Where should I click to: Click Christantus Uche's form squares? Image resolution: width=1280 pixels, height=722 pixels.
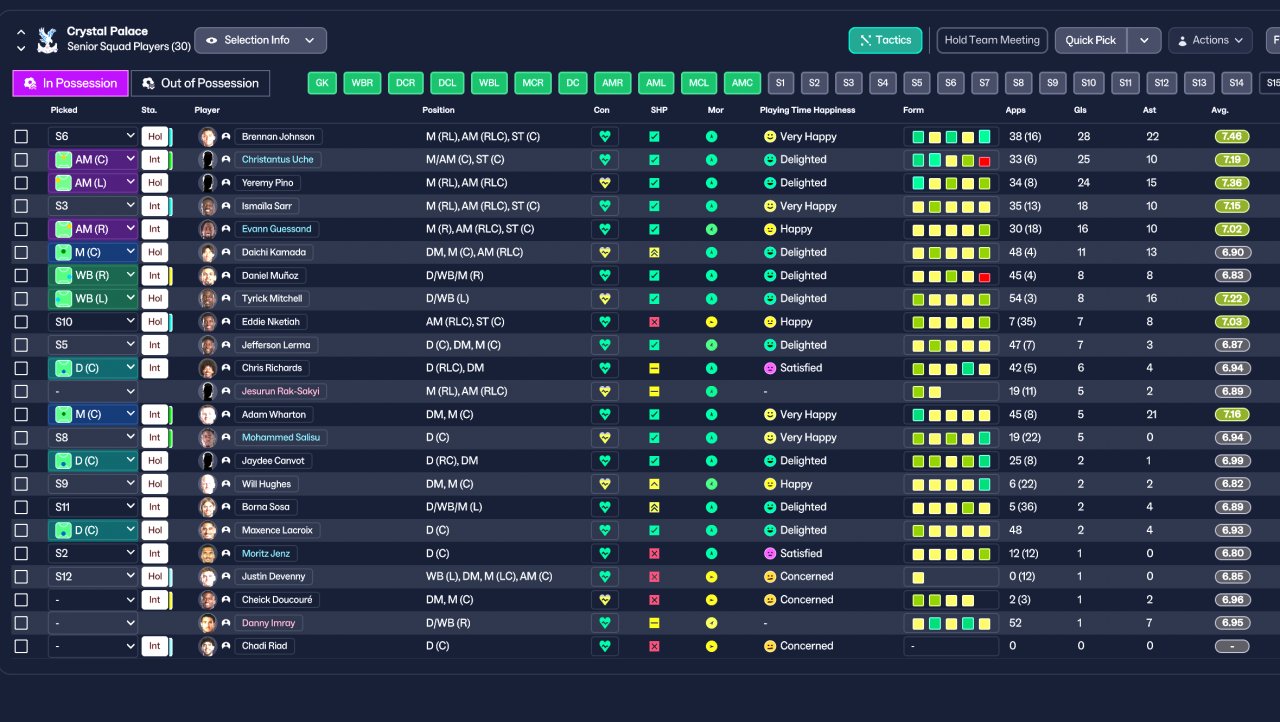(x=950, y=160)
